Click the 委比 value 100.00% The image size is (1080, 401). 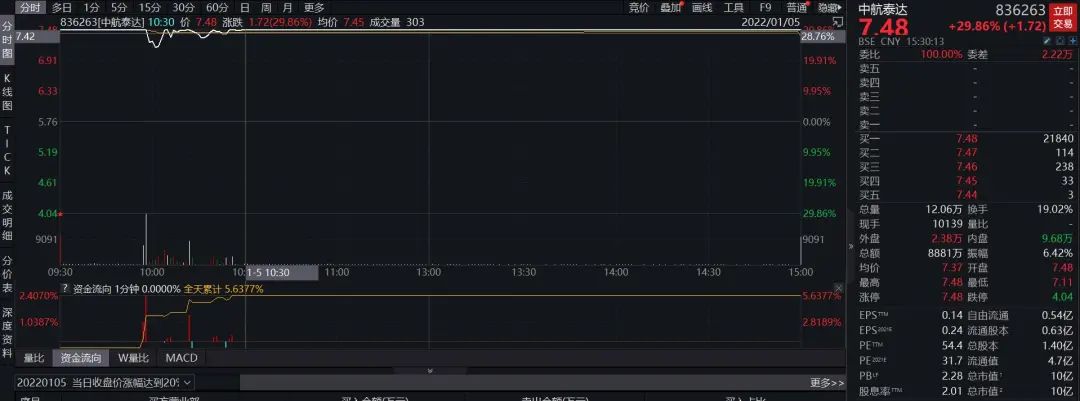tap(943, 54)
